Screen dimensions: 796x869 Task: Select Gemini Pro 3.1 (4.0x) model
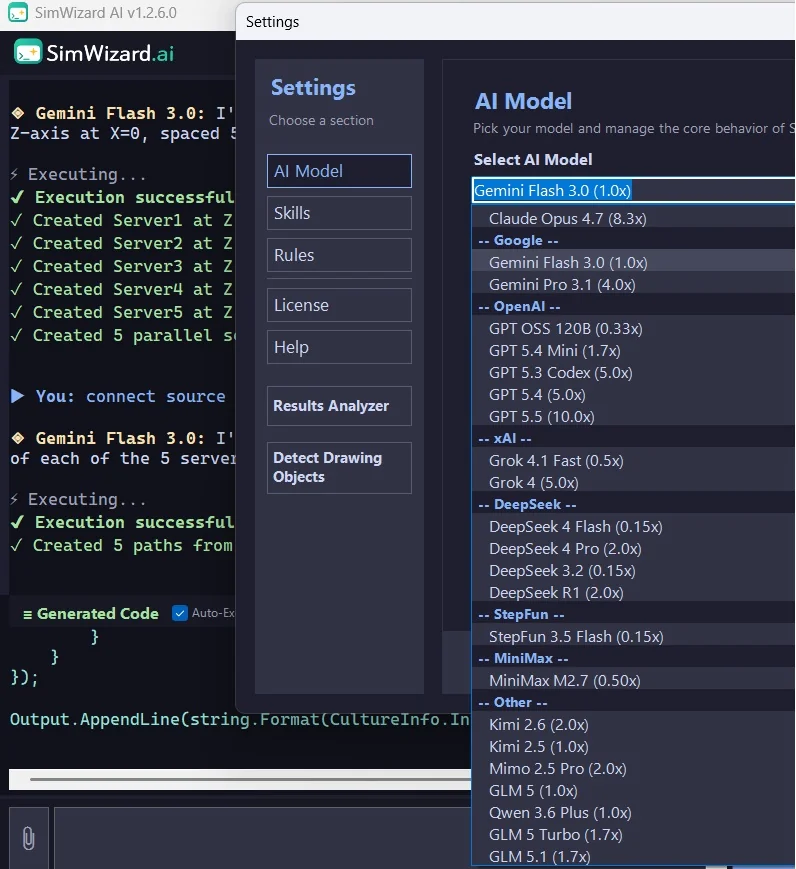pos(634,284)
